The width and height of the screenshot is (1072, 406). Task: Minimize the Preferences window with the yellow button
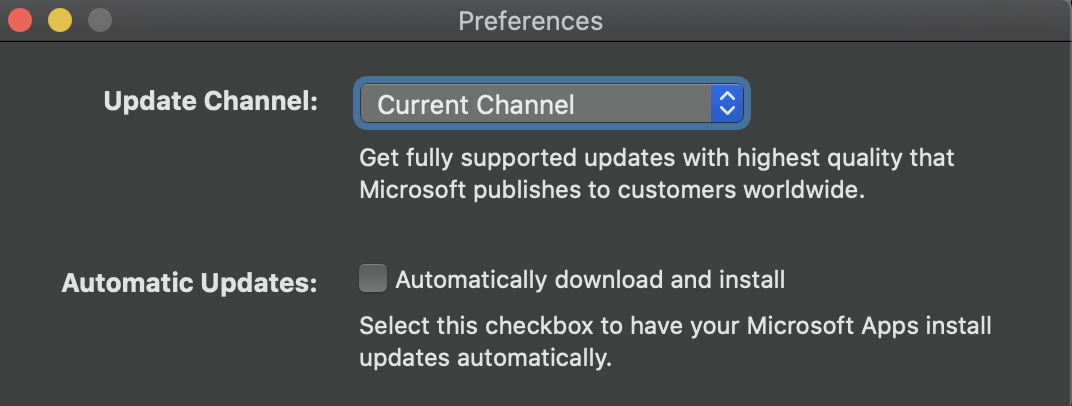coord(60,20)
